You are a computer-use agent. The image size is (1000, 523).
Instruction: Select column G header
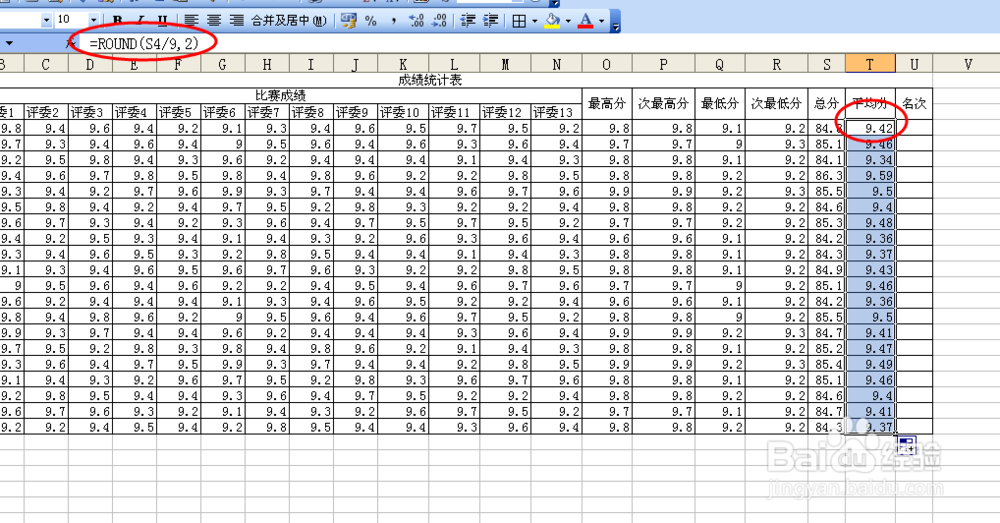tap(223, 64)
